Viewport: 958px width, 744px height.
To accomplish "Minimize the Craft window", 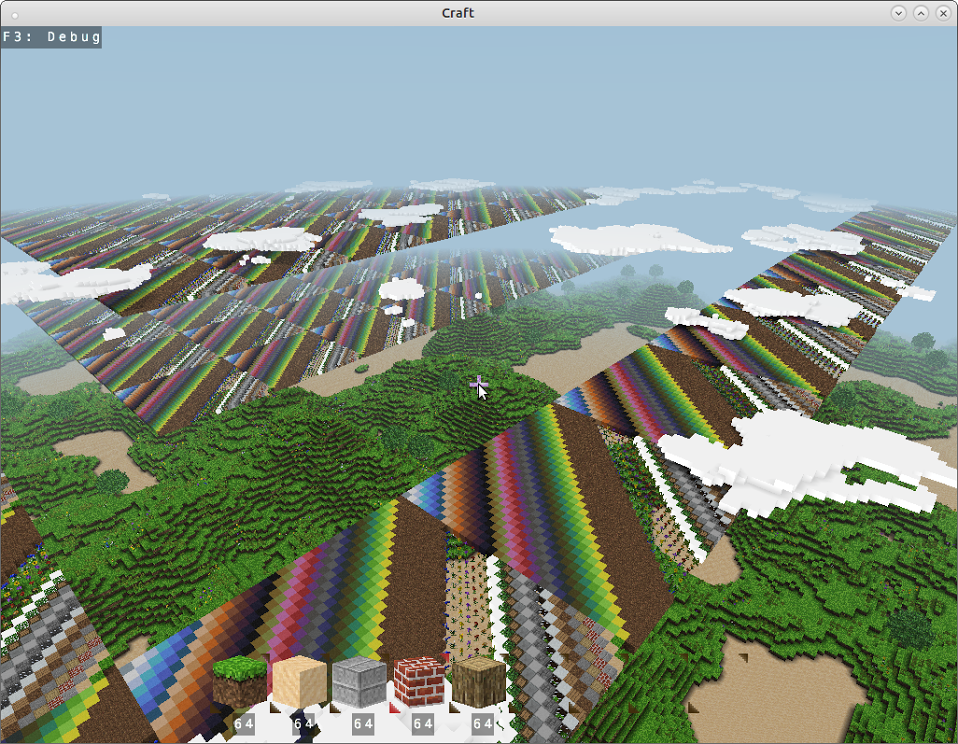I will pos(898,13).
